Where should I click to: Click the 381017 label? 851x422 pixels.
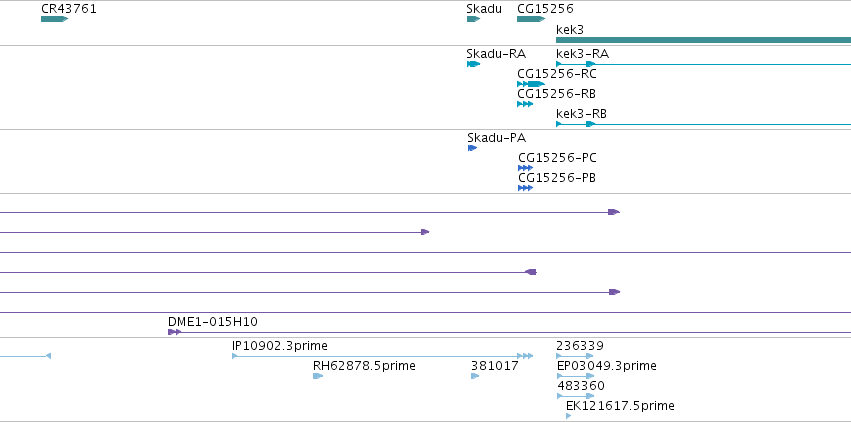(x=494, y=366)
